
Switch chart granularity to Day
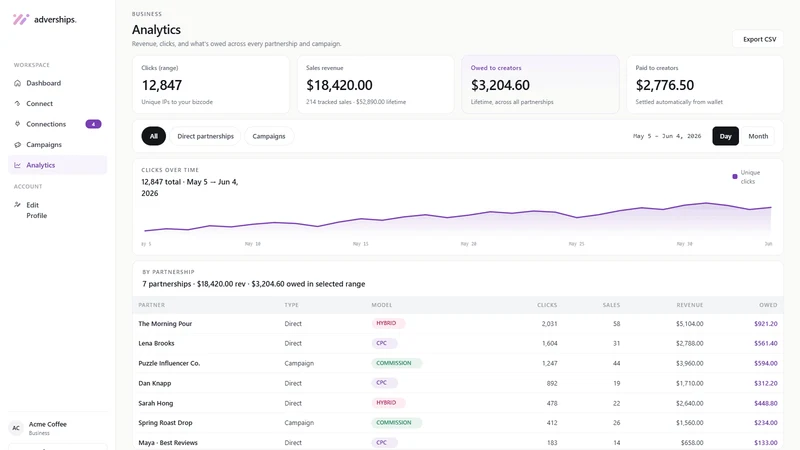pyautogui.click(x=726, y=136)
